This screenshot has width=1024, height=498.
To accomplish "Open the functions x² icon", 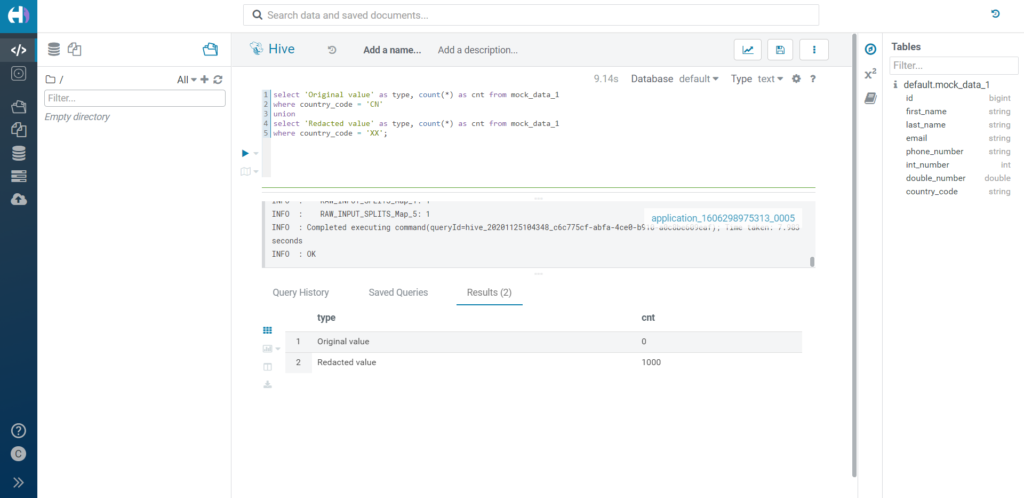I will 870,74.
